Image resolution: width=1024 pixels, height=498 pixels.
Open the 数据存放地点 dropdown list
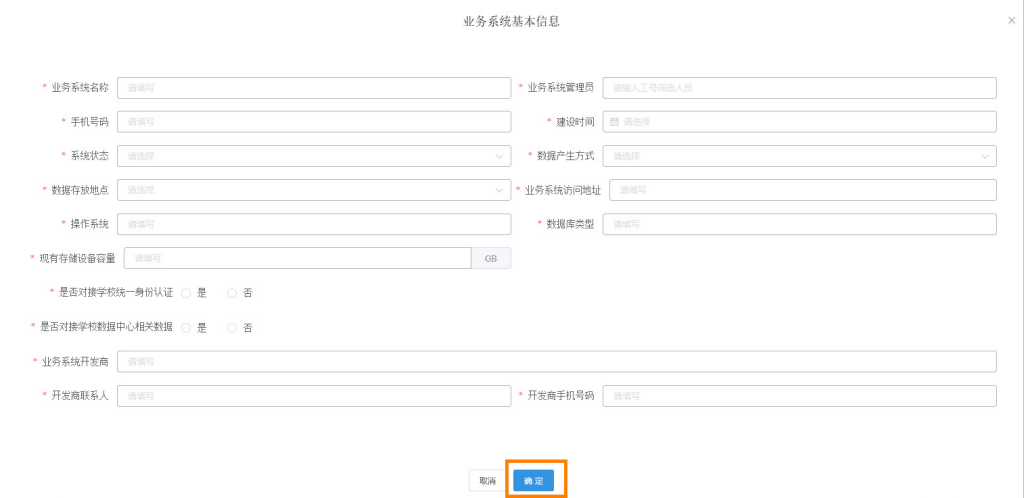click(313, 190)
